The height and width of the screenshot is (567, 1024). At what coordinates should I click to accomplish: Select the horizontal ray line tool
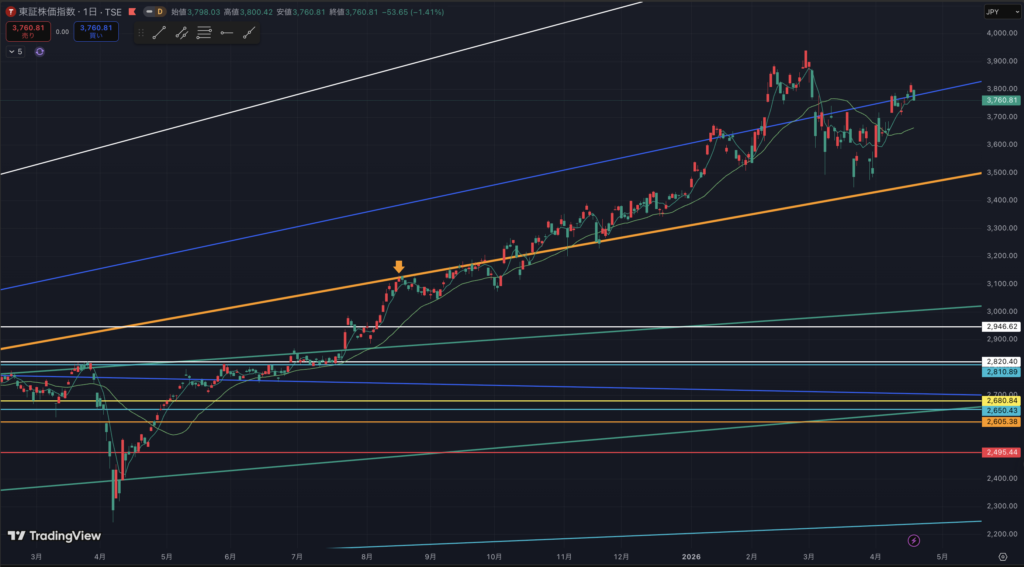point(226,32)
